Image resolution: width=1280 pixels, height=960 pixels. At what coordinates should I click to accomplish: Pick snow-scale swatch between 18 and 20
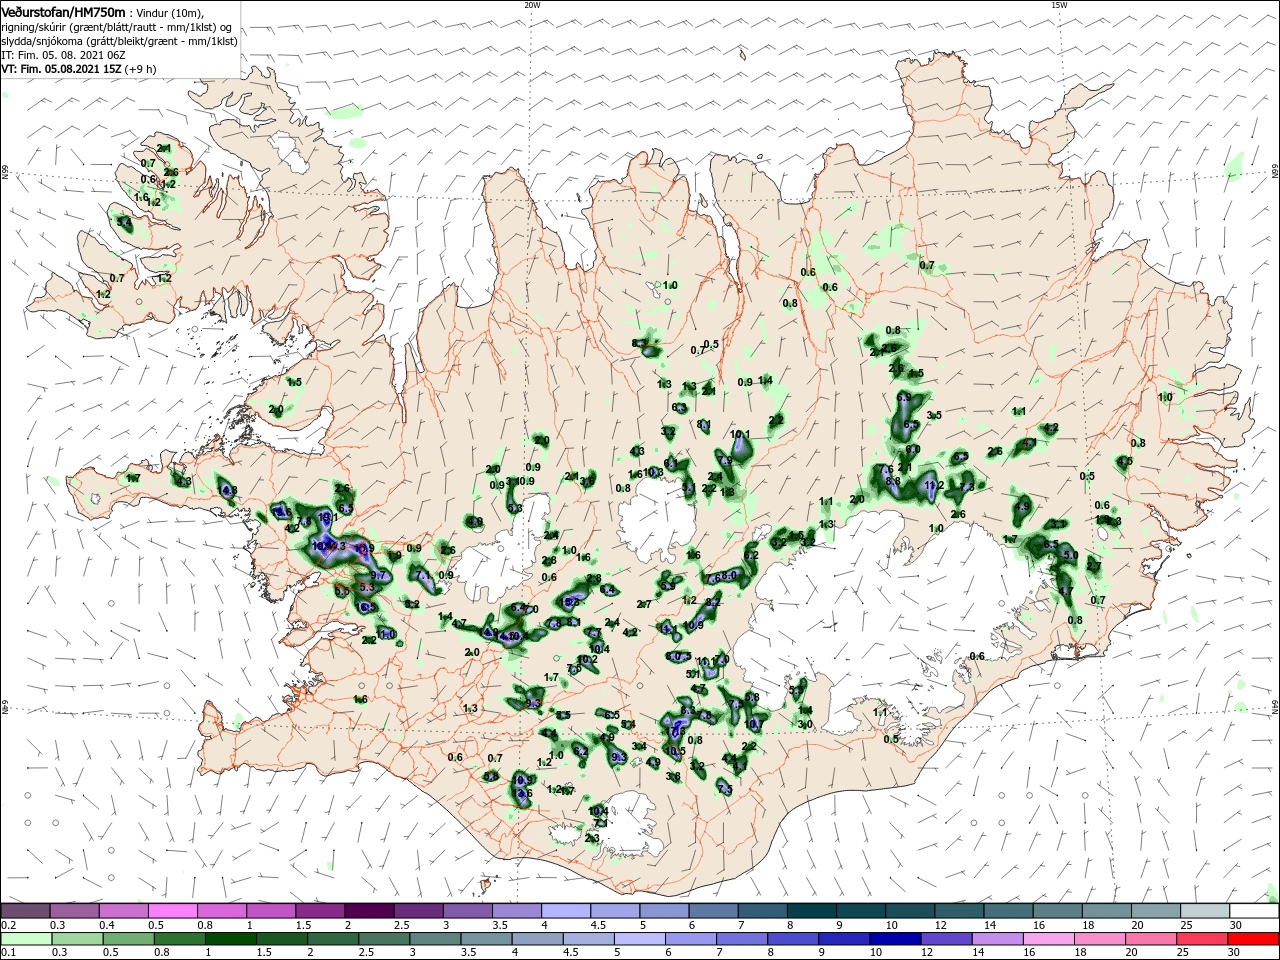pyautogui.click(x=1108, y=911)
